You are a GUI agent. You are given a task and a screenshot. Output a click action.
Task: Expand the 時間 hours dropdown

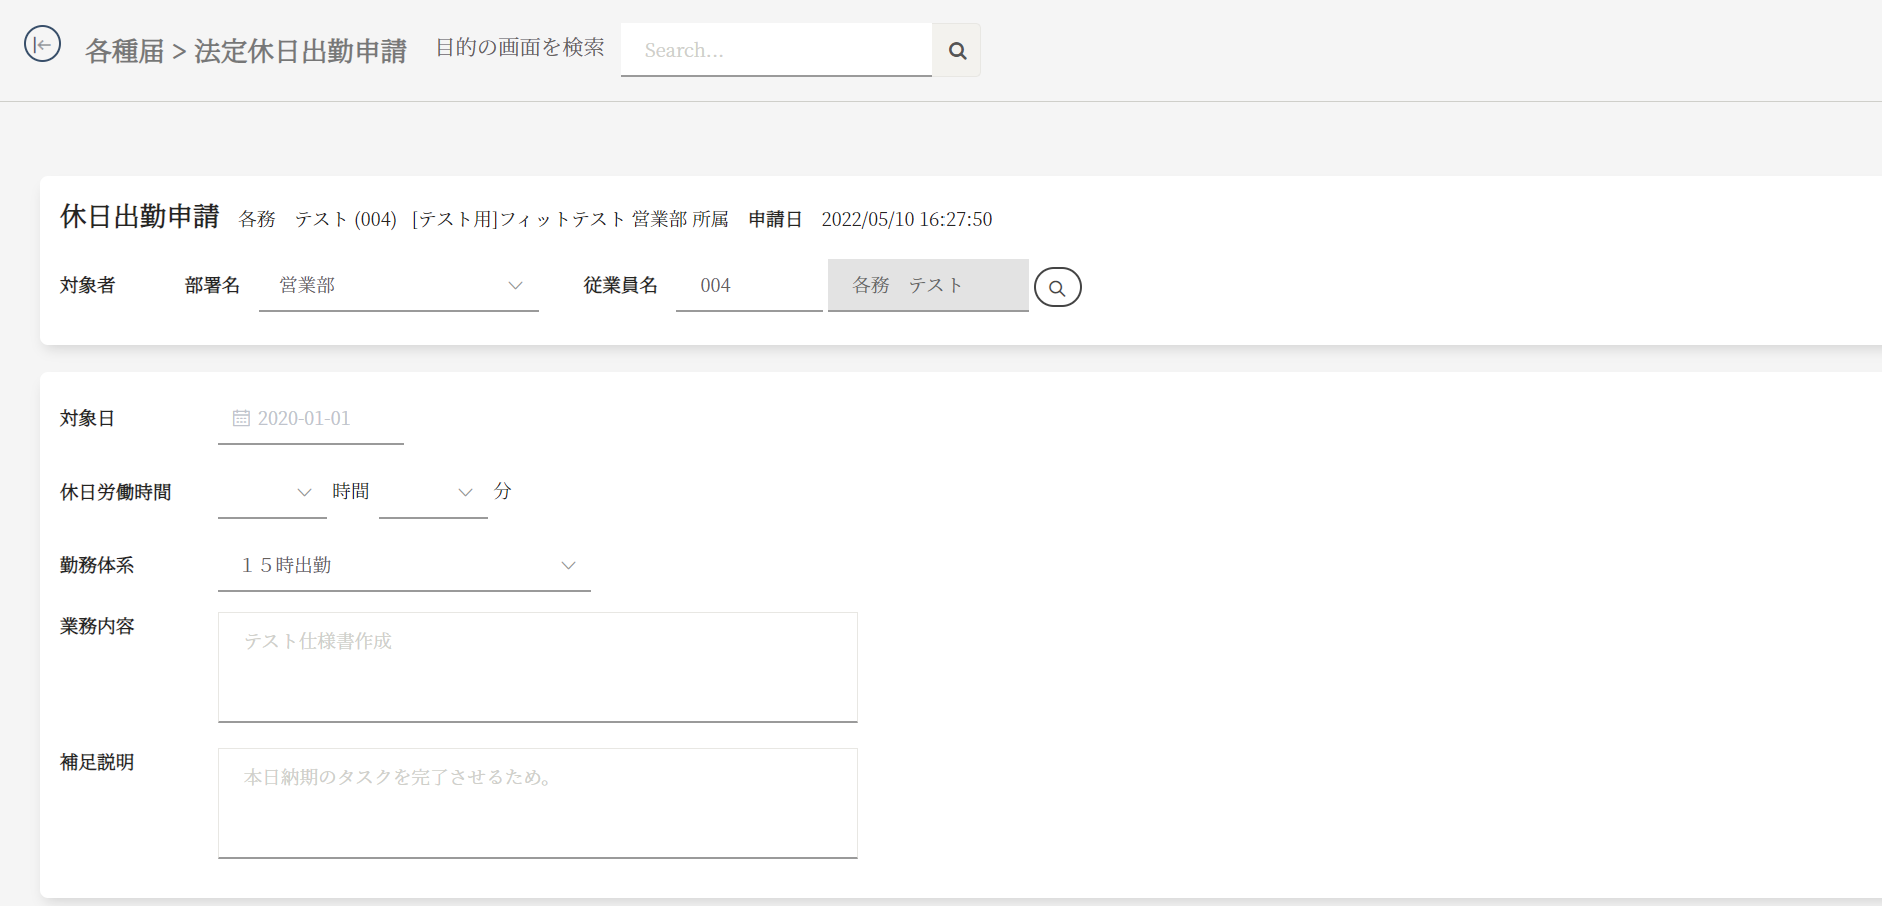point(272,492)
